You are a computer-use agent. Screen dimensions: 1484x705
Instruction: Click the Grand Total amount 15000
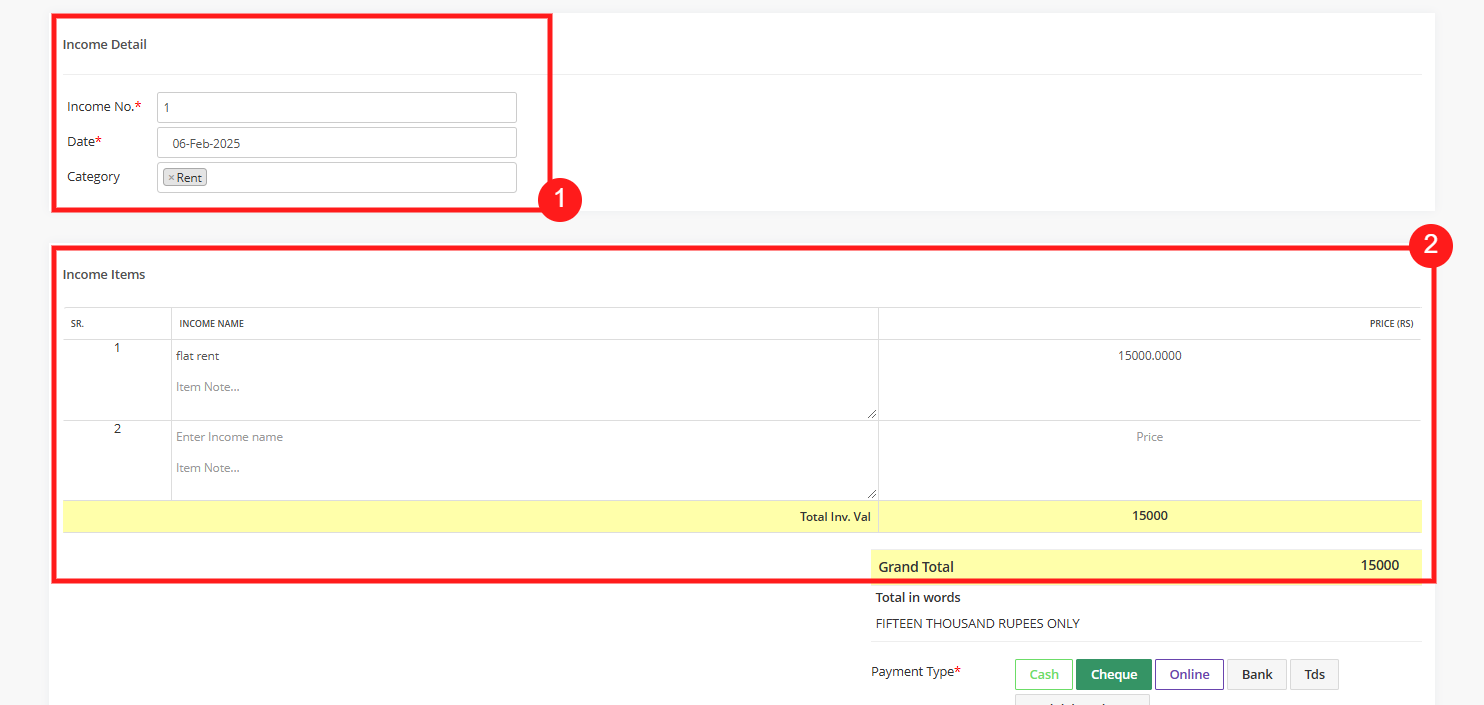1379,566
